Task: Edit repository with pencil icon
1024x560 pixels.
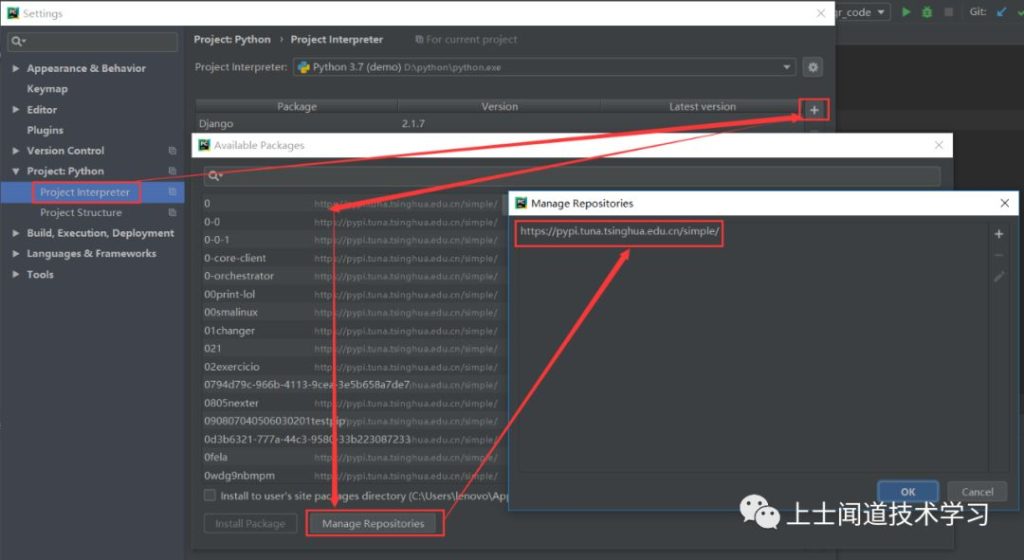Action: click(x=999, y=277)
